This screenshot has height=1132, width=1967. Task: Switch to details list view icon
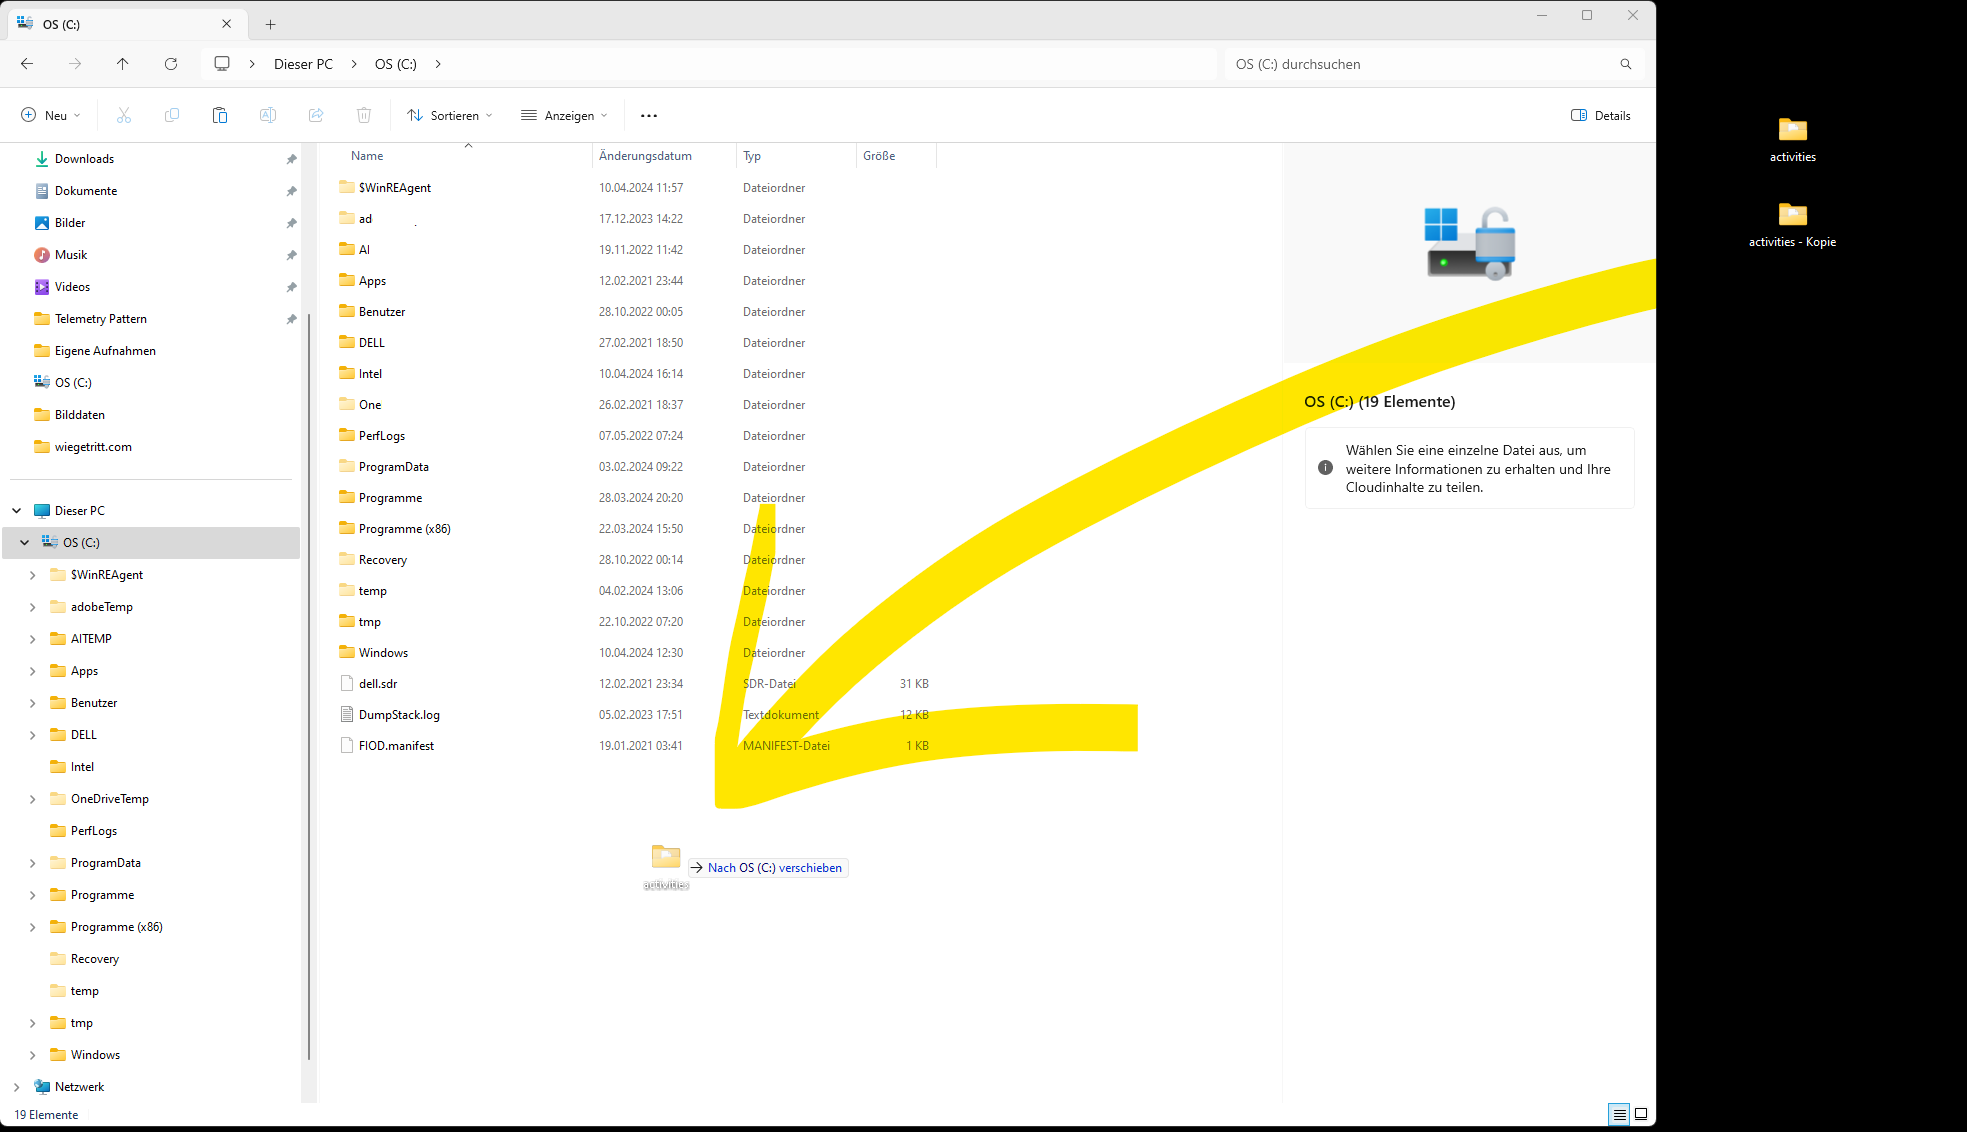pos(1619,1114)
